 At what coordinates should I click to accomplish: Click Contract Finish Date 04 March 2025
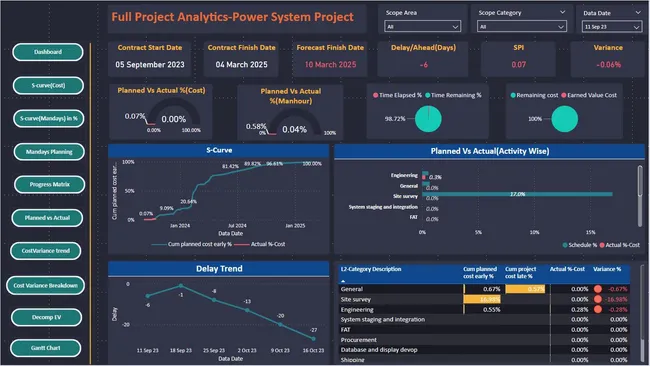pos(241,65)
